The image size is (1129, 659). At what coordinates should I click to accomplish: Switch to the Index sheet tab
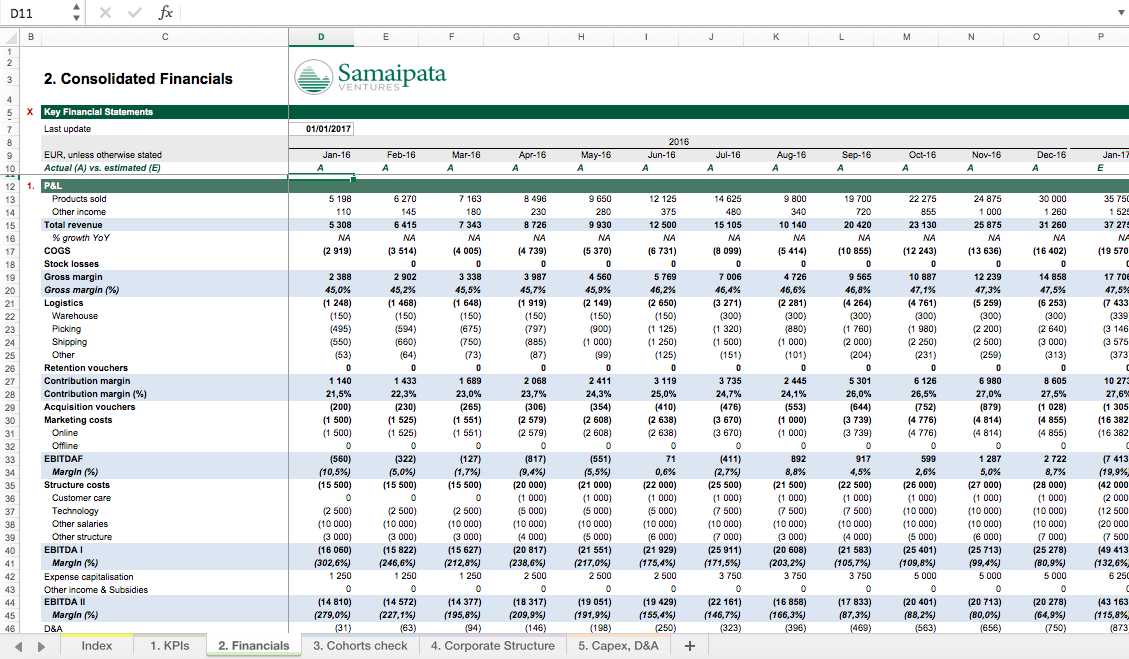(96, 646)
